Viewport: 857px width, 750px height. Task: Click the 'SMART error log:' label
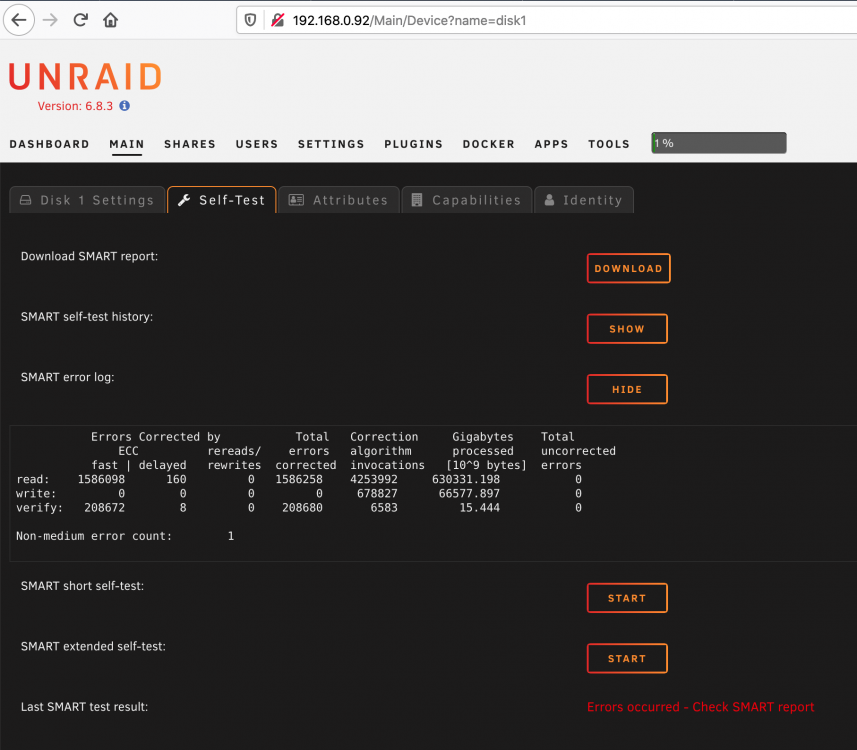[67, 377]
